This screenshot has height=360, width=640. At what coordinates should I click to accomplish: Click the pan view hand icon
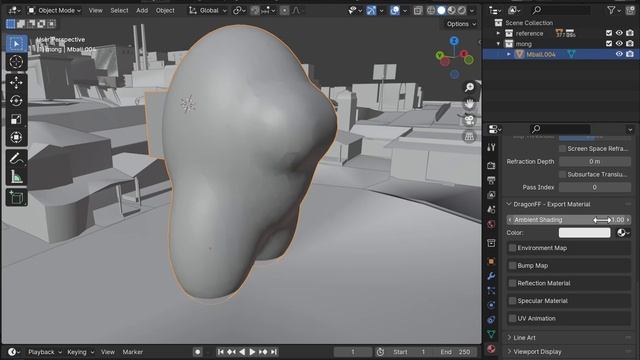[469, 104]
